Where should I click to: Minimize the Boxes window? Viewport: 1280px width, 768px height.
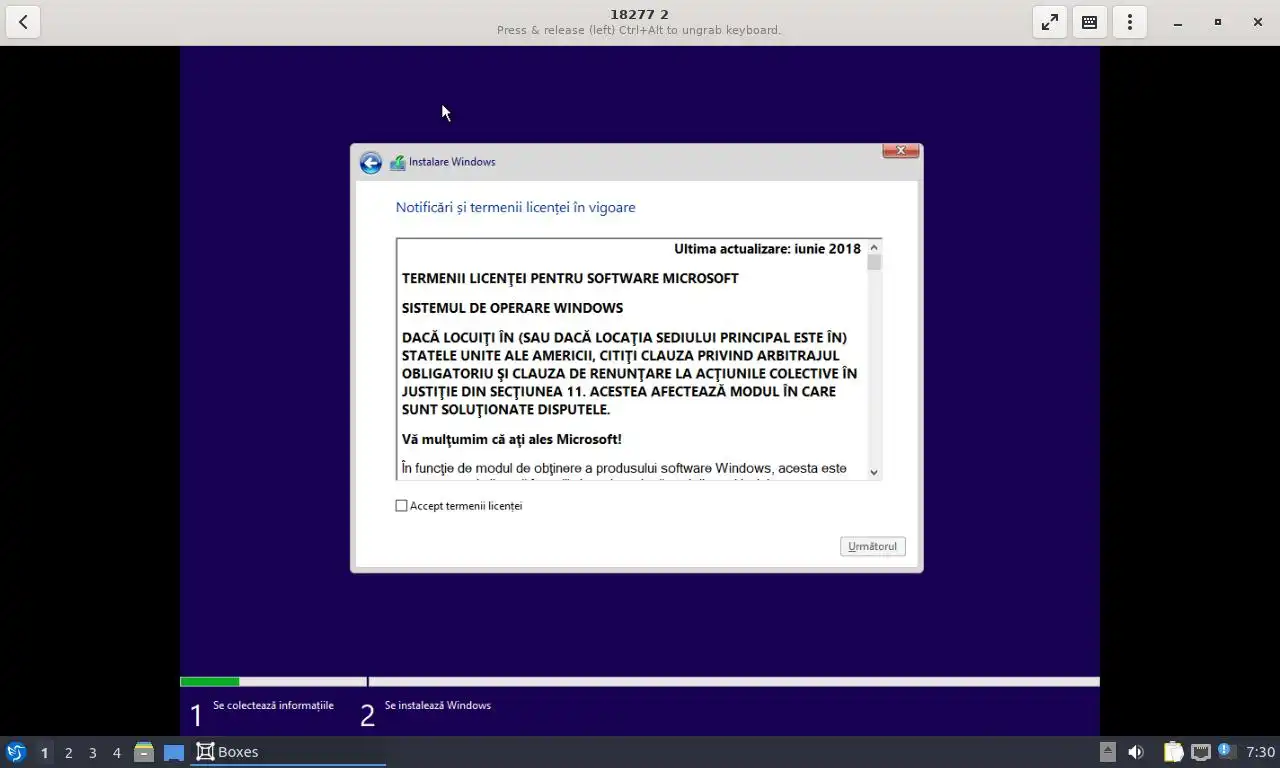point(1178,22)
